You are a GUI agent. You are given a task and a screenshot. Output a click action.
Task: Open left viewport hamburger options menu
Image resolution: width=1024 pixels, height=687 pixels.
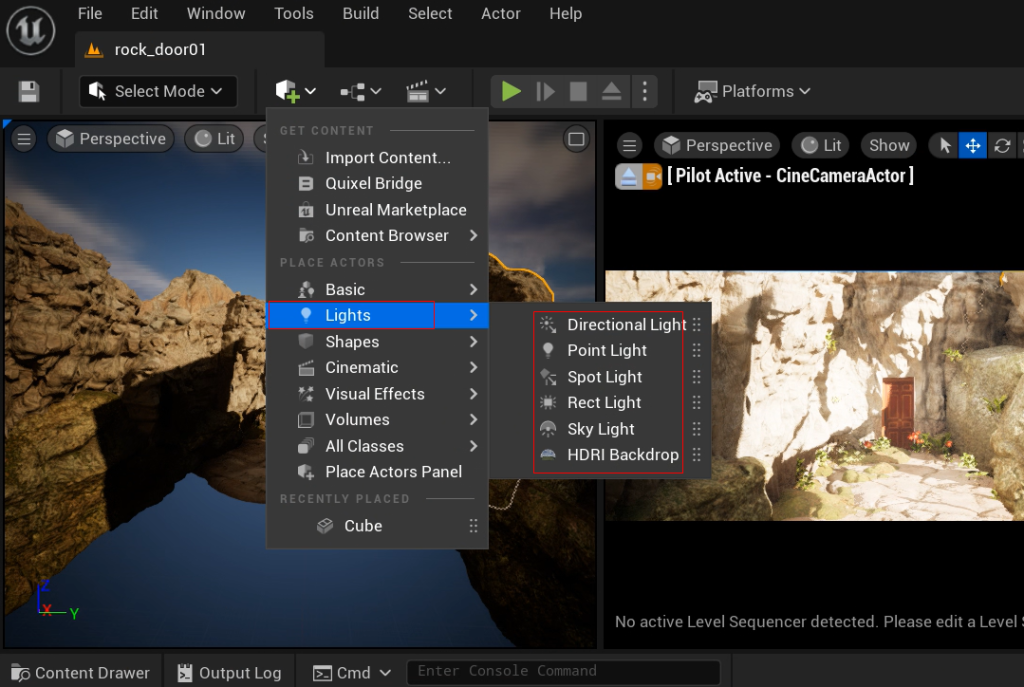click(24, 139)
